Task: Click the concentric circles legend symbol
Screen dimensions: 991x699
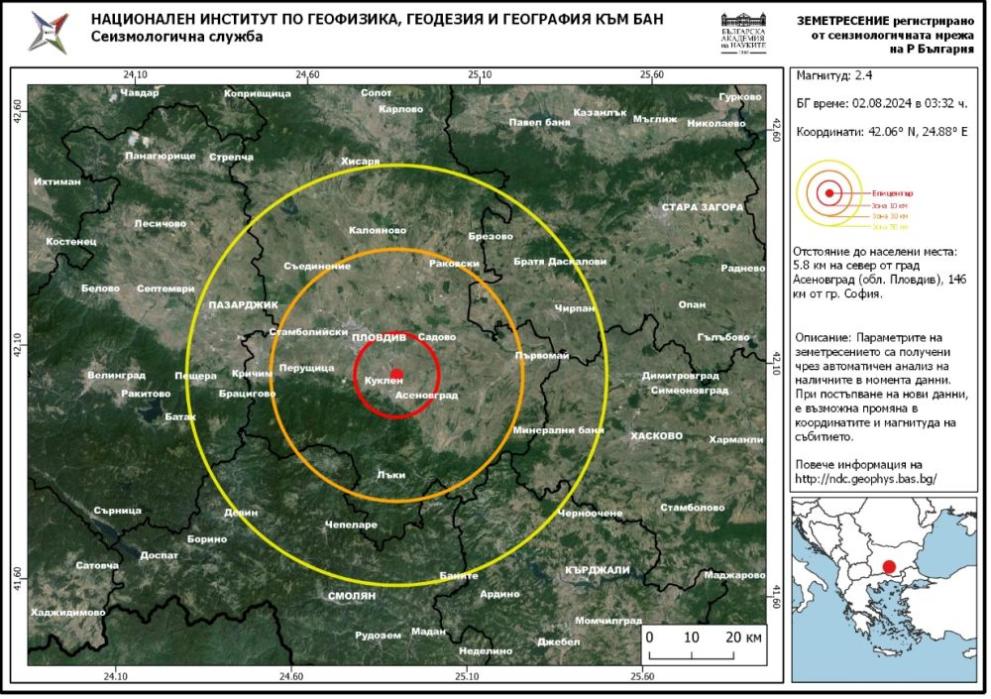Action: tap(827, 193)
